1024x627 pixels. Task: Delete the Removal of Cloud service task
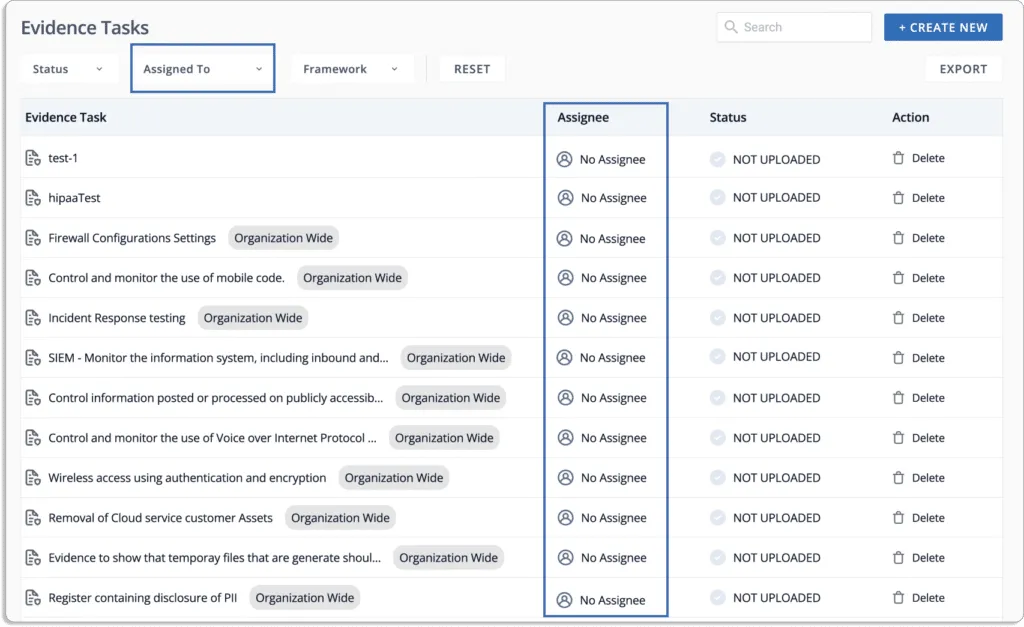click(919, 518)
